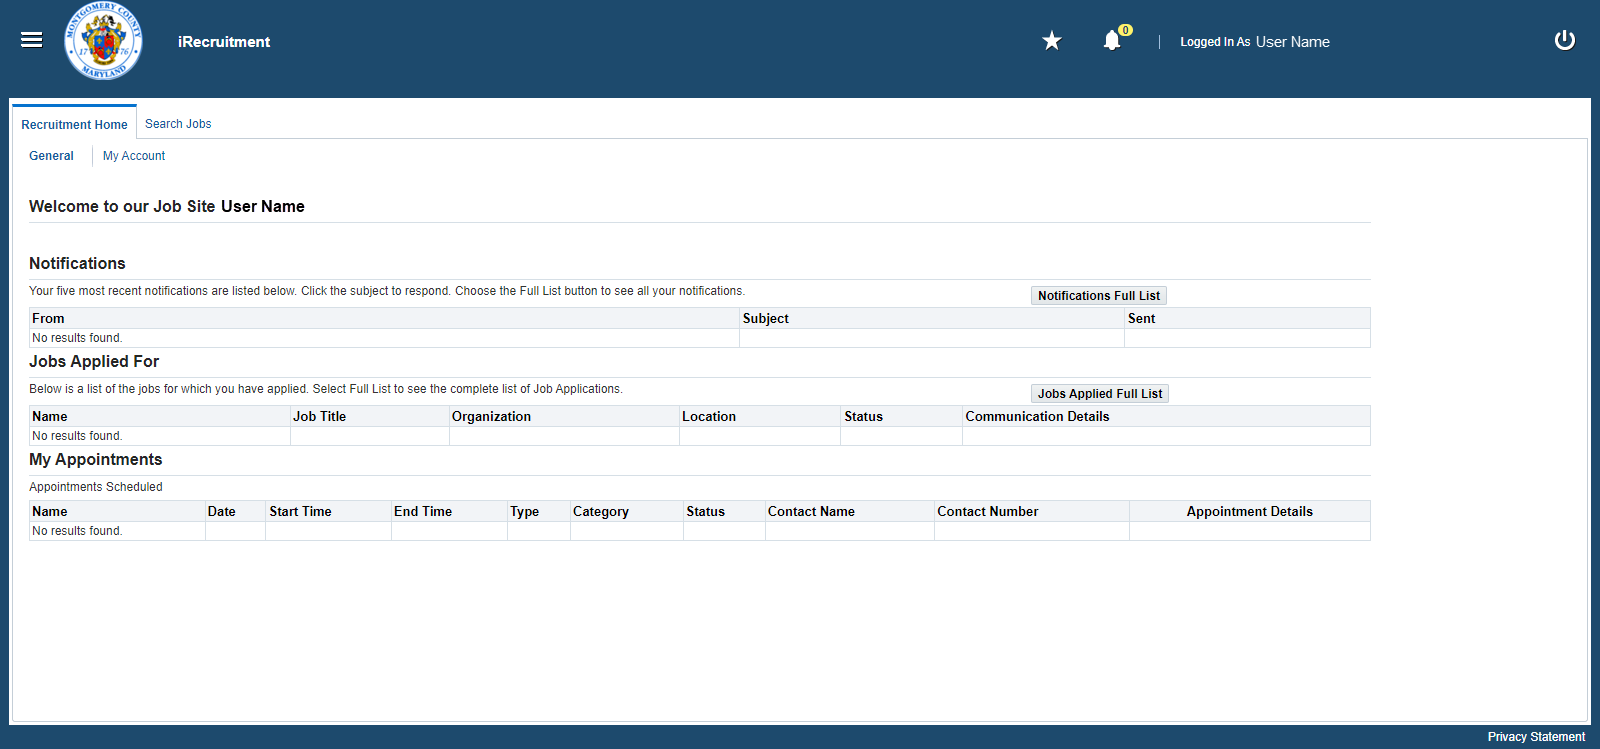Screen dimensions: 1600x749
Task: Click the Contact Number column header
Action: (987, 512)
